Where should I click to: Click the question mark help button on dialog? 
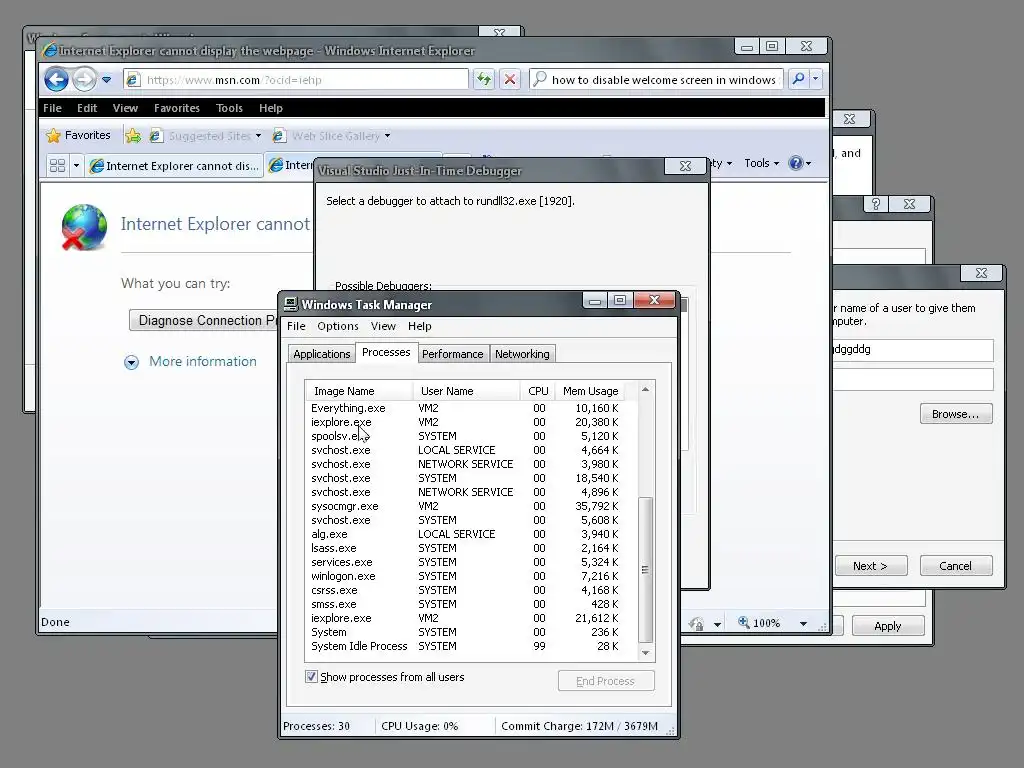(876, 204)
